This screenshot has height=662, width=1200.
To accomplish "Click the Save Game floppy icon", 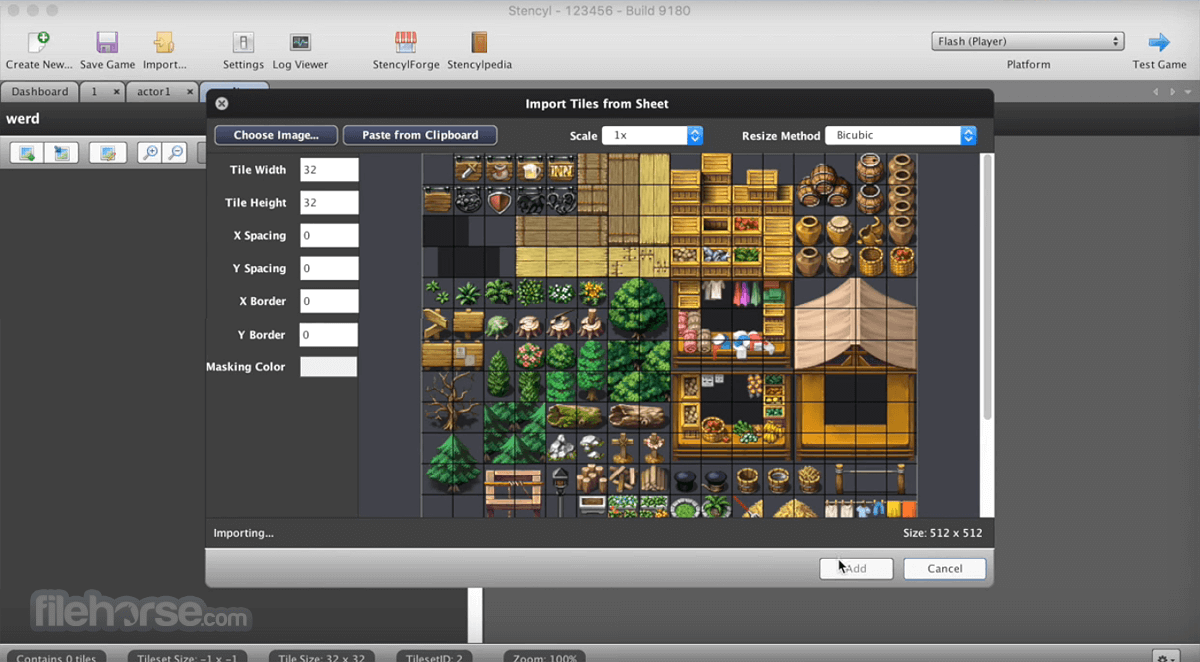I will [107, 42].
